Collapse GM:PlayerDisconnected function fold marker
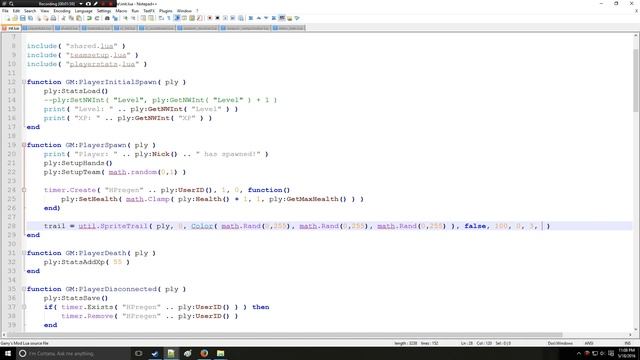640x360 pixels. click(x=24, y=289)
